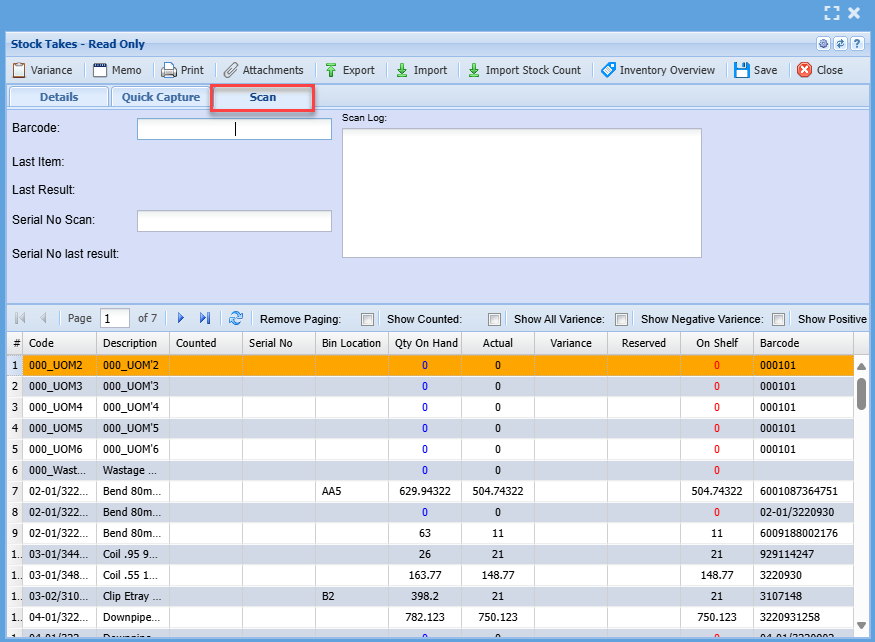Jump to the last page arrow
This screenshot has height=642, width=875.
[205, 318]
